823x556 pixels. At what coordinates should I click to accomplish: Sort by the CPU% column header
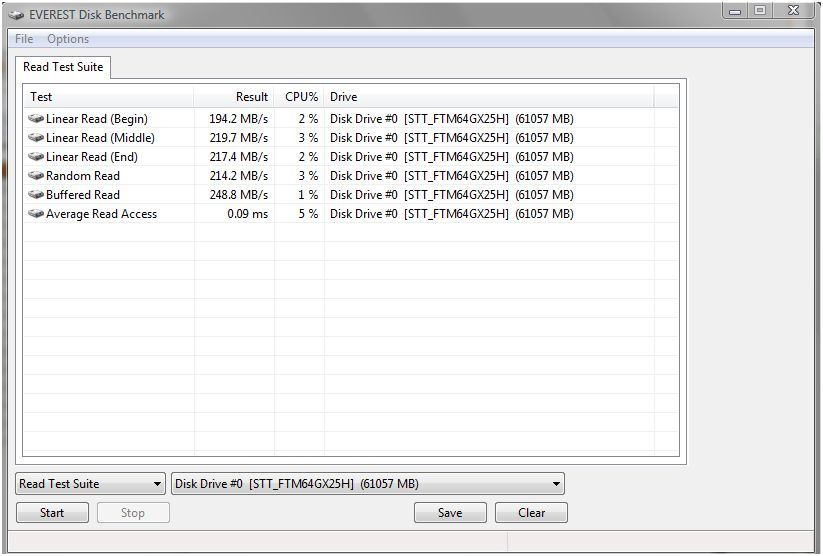point(299,97)
